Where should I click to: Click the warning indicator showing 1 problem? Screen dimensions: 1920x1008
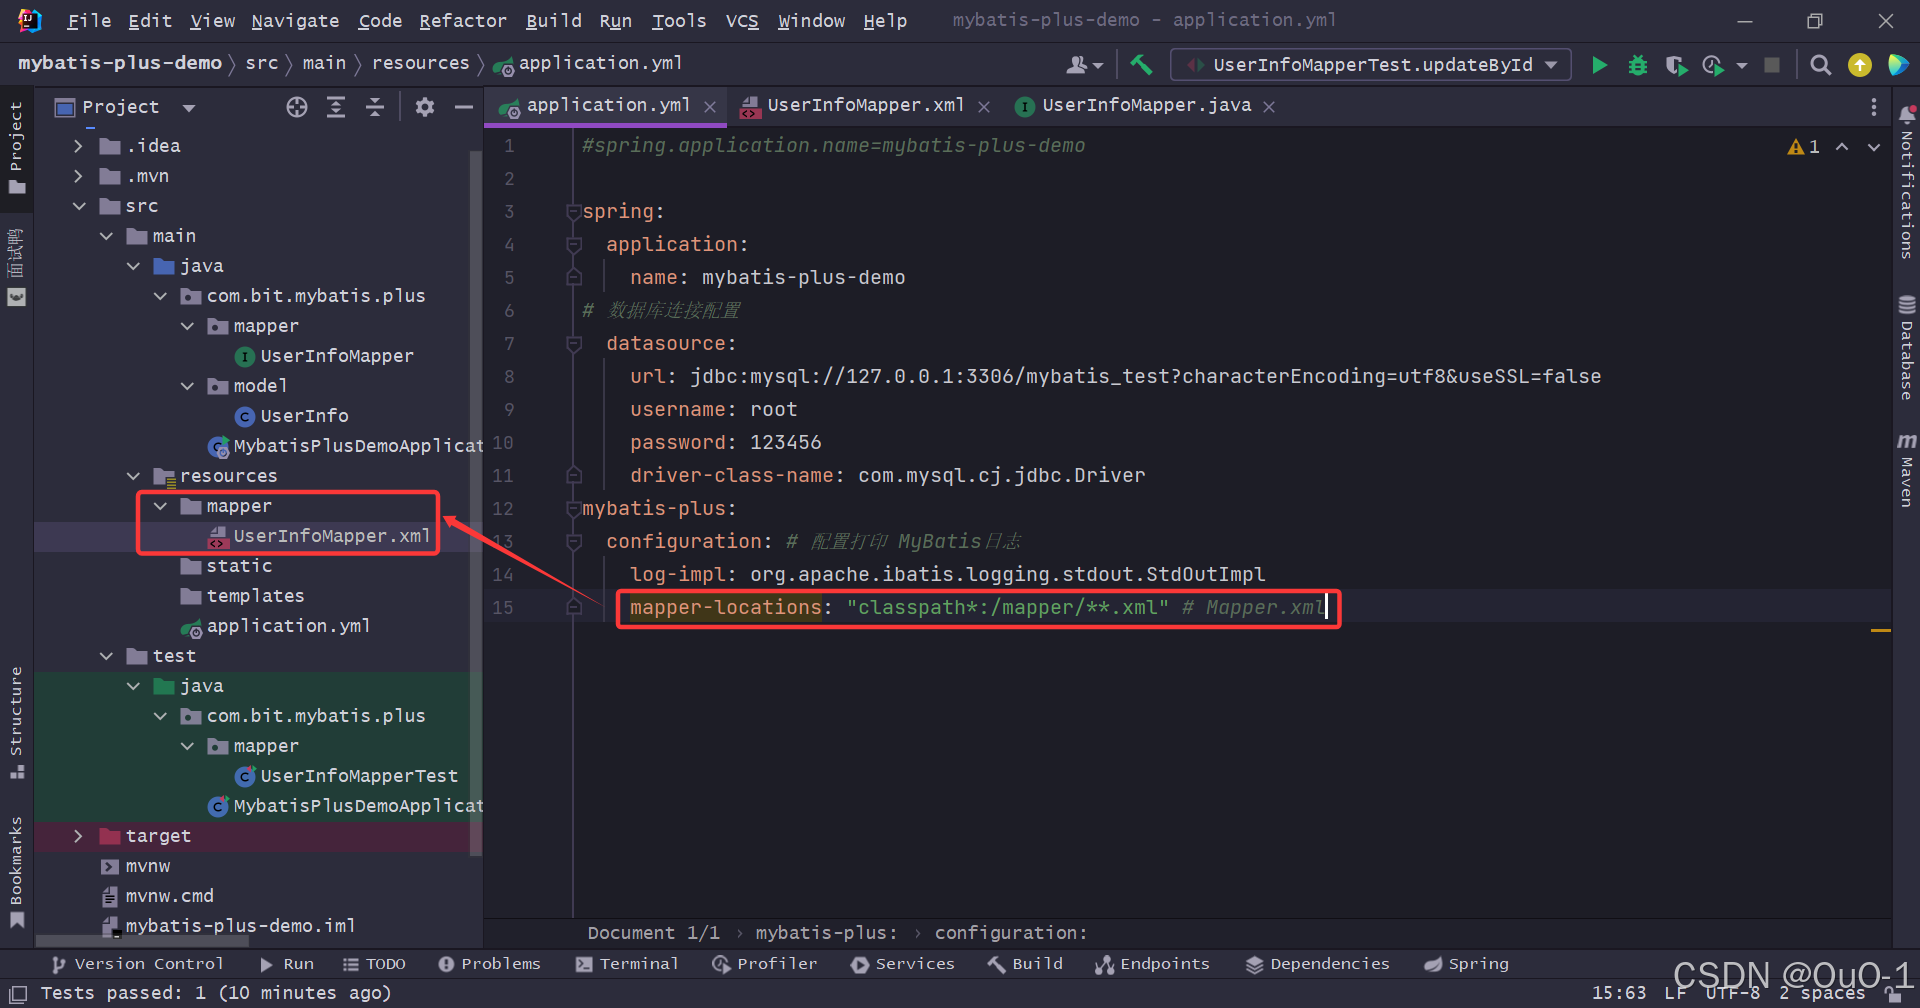1804,147
